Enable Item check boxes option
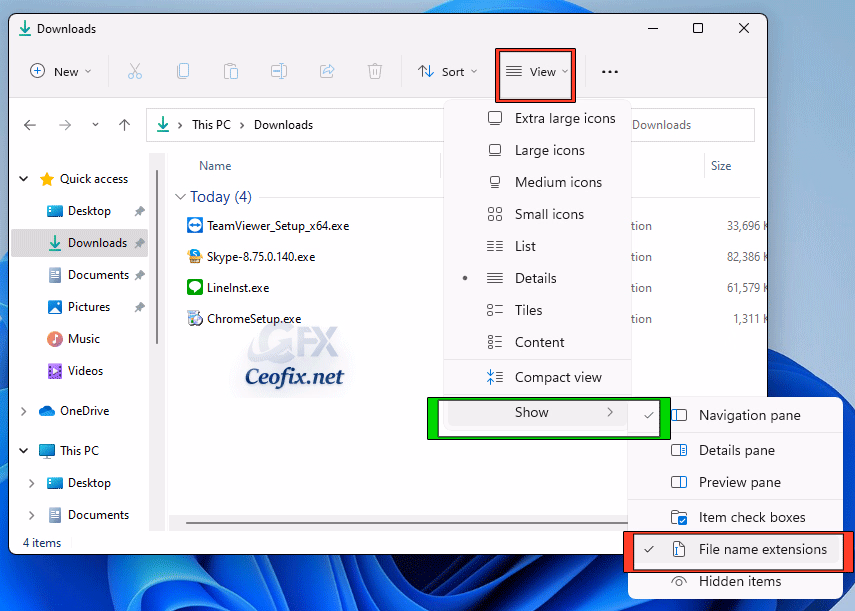Viewport: 855px width, 611px height. coord(751,517)
